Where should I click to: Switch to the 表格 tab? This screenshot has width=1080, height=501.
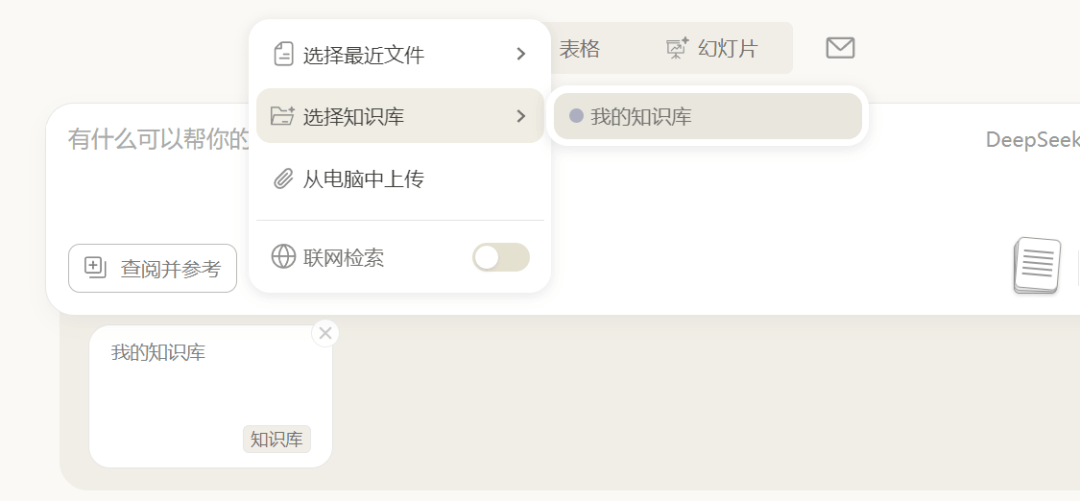[579, 48]
